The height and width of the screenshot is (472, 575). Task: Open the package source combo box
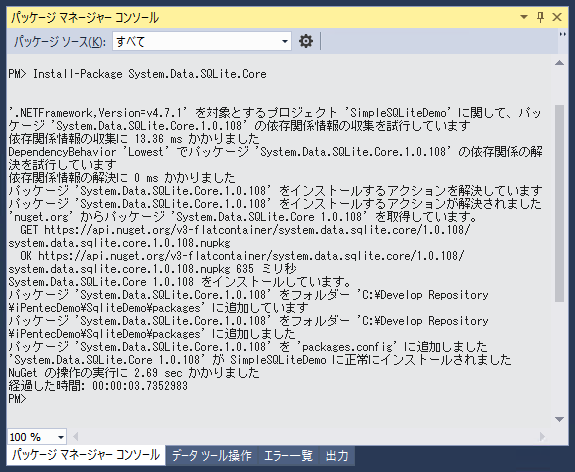202,41
